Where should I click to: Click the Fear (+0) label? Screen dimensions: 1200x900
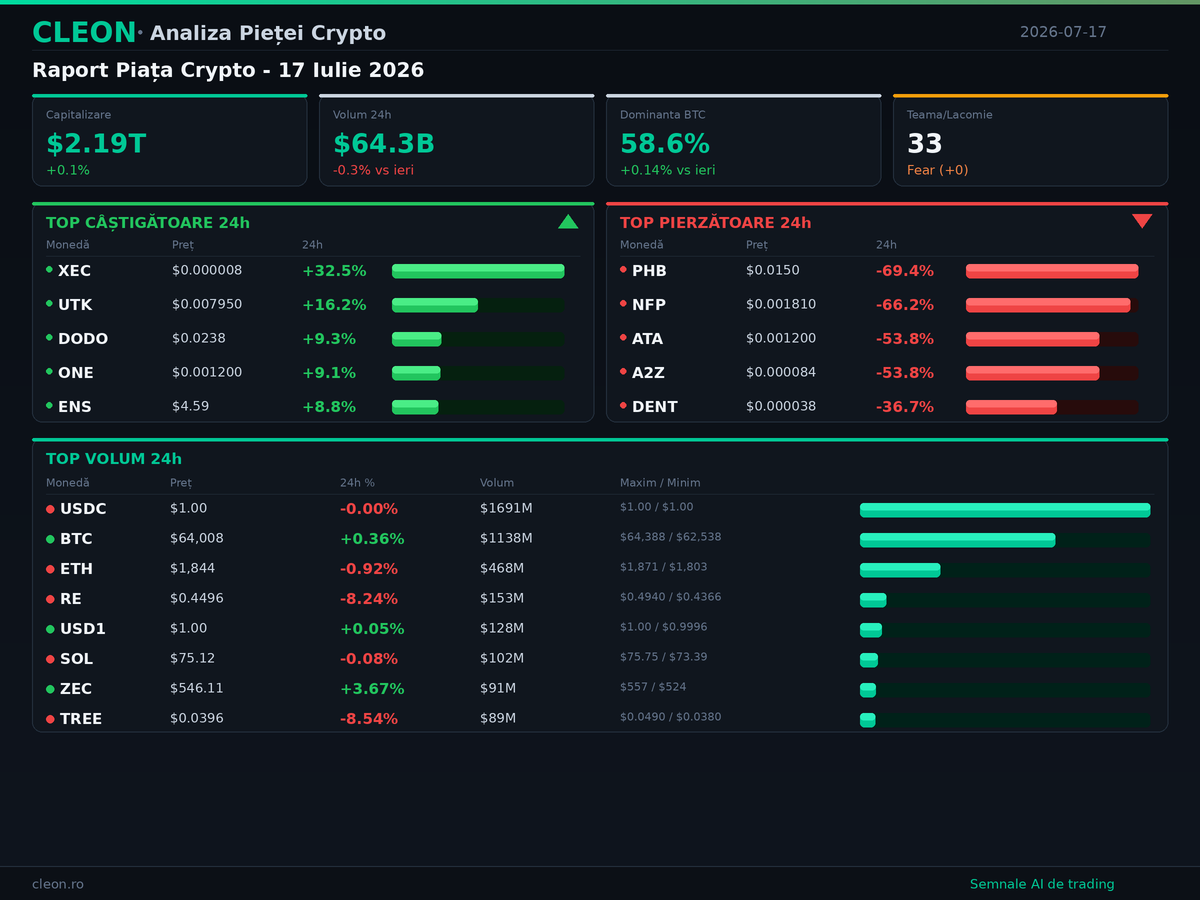coord(938,170)
